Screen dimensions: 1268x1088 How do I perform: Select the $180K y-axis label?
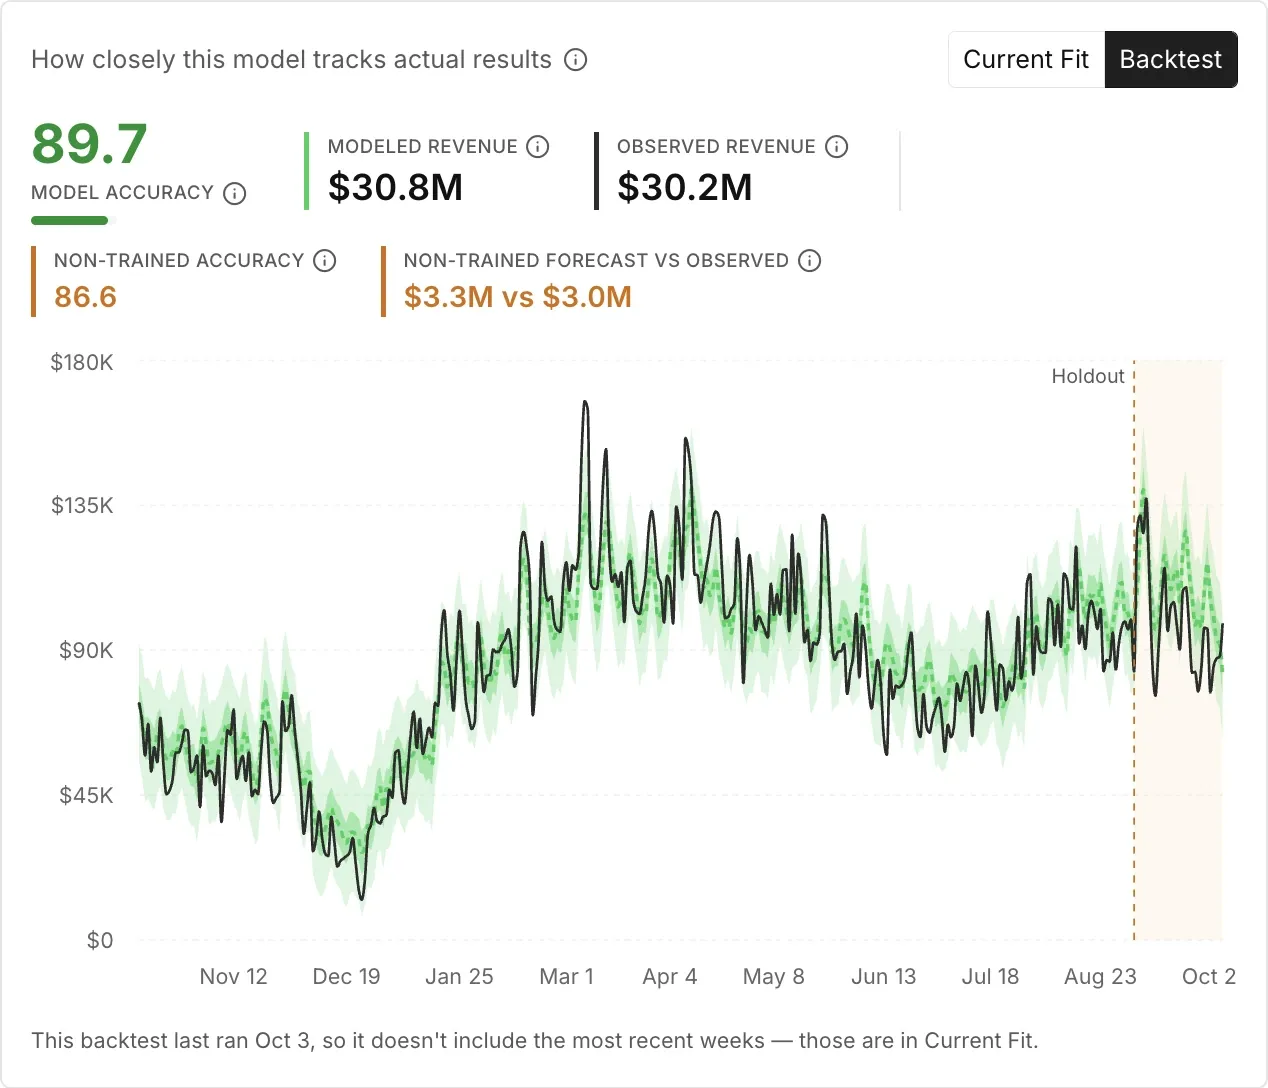click(82, 362)
